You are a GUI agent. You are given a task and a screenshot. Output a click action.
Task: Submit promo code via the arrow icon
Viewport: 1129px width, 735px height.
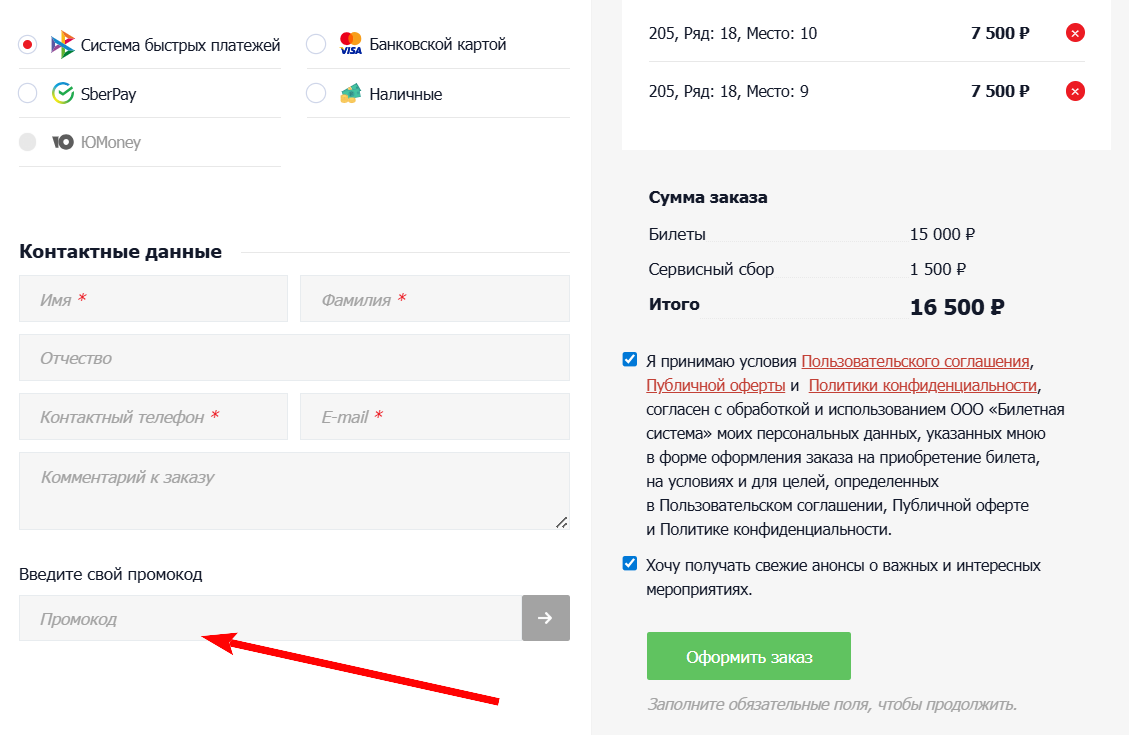(x=545, y=618)
